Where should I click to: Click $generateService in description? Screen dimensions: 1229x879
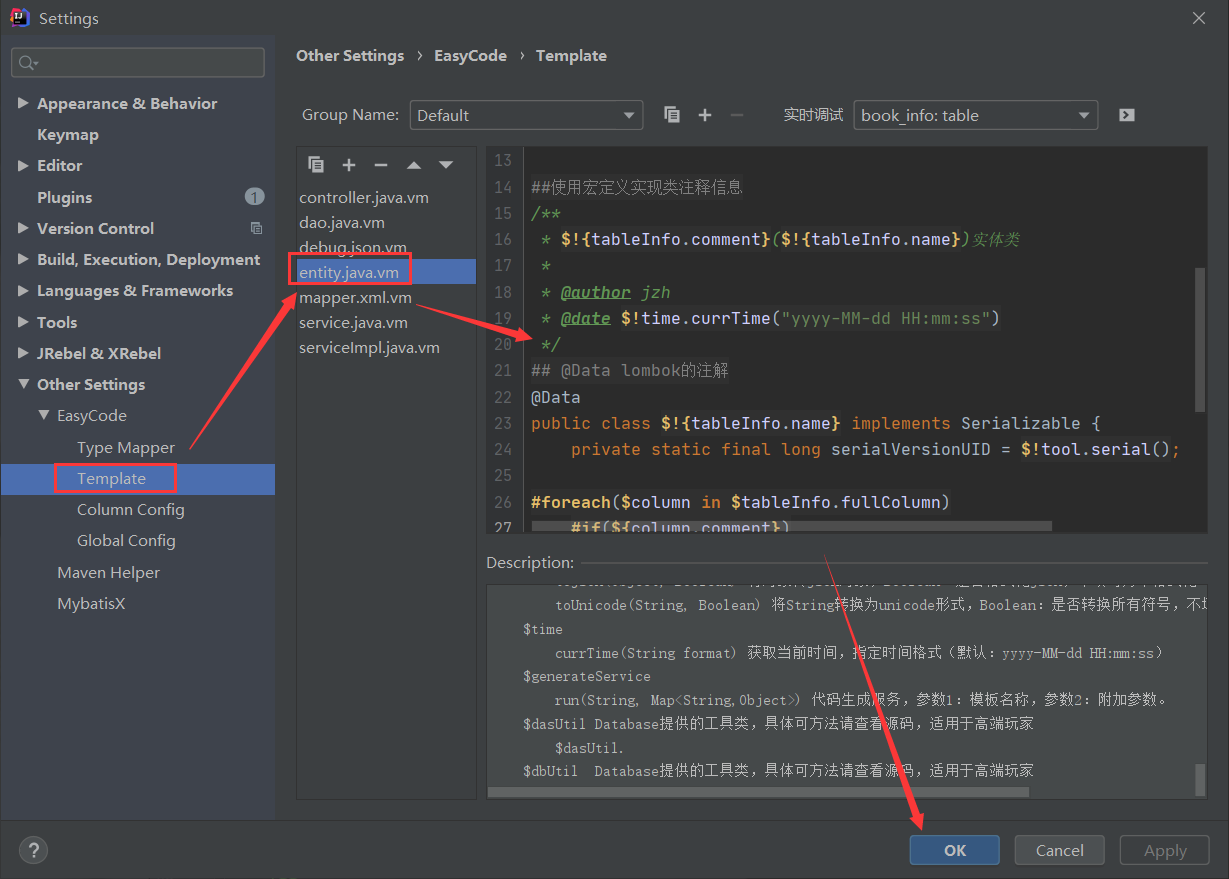click(x=586, y=676)
